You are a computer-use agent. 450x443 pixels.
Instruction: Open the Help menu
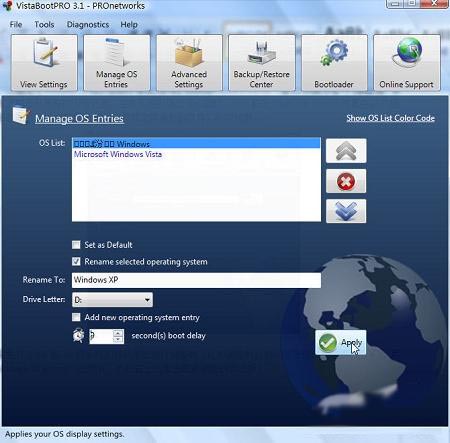(x=129, y=25)
